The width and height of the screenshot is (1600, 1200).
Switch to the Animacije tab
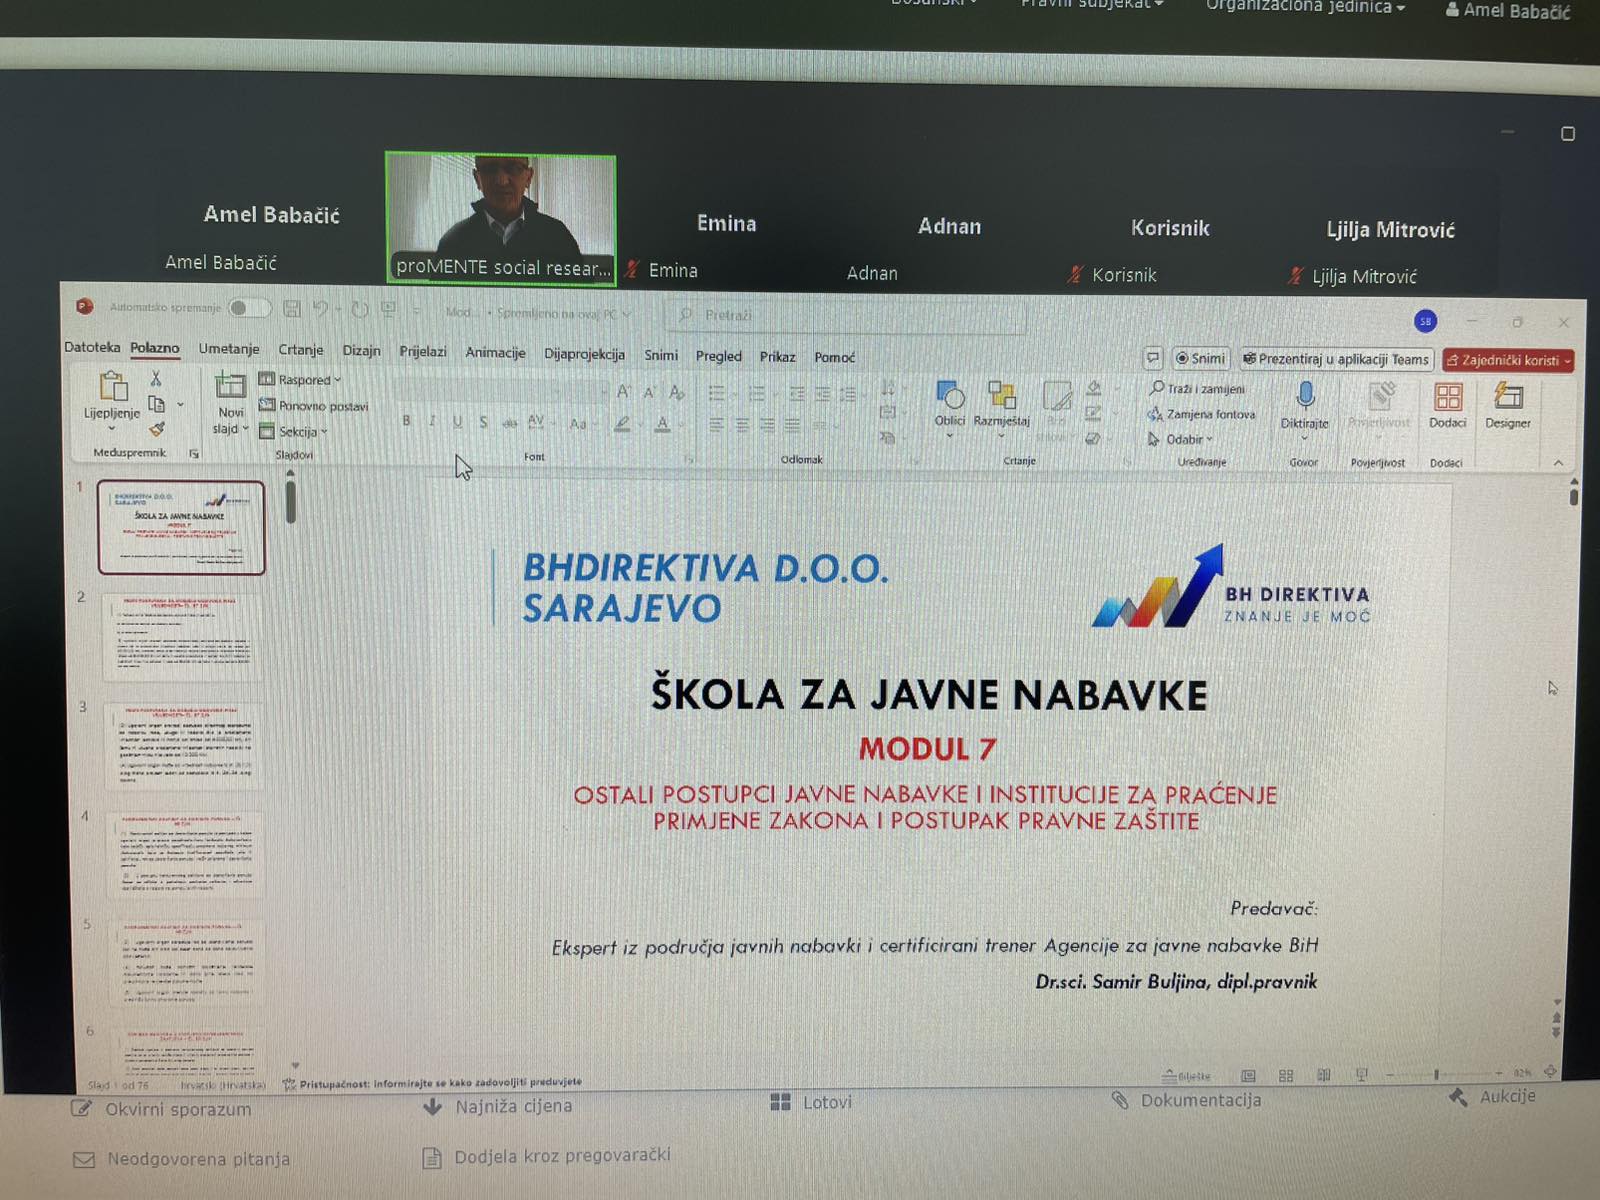(495, 352)
